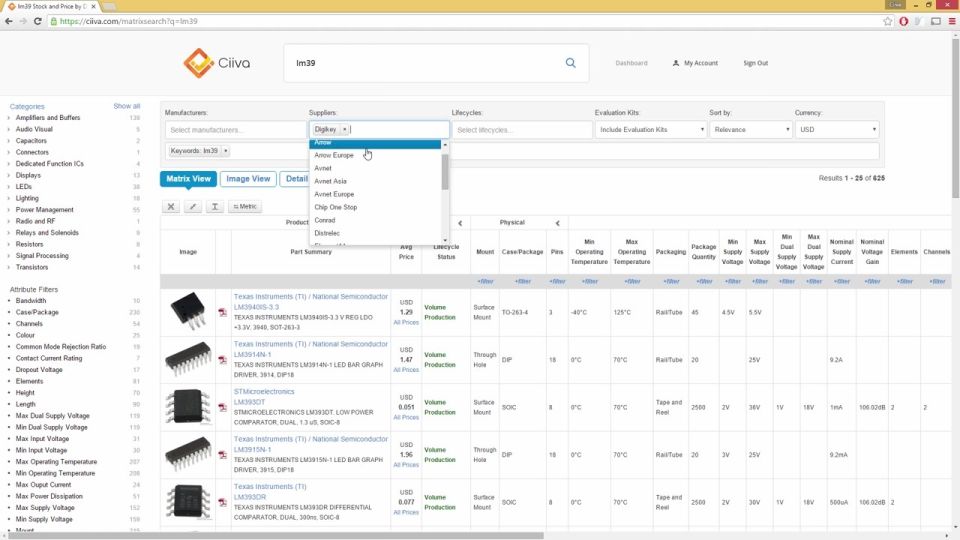
Task: Click the vertical page scrollbar
Action: (956, 116)
